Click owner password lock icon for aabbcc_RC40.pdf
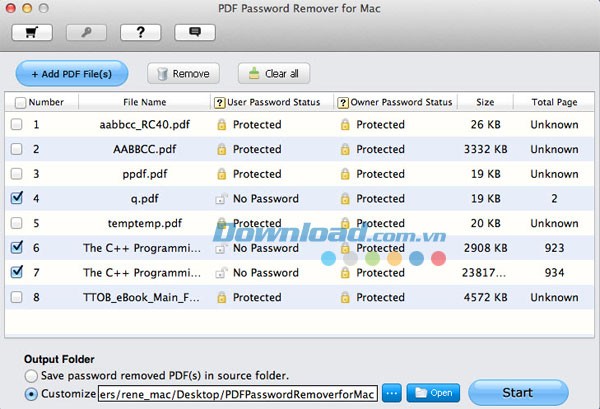This screenshot has height=409, width=600. click(x=345, y=124)
